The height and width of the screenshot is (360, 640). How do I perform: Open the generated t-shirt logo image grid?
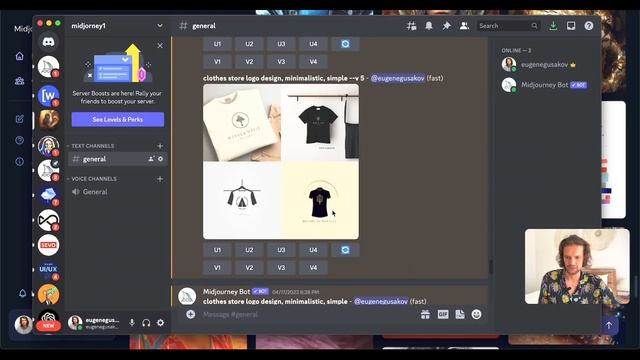point(281,162)
